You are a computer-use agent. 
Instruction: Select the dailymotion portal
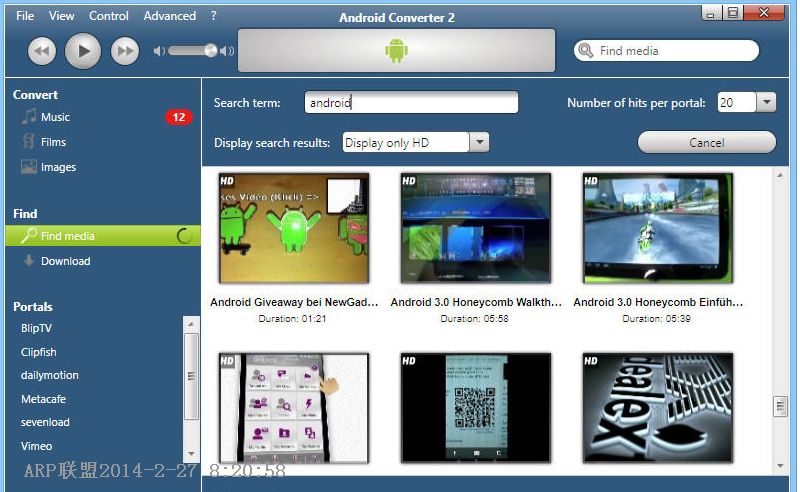[49, 375]
